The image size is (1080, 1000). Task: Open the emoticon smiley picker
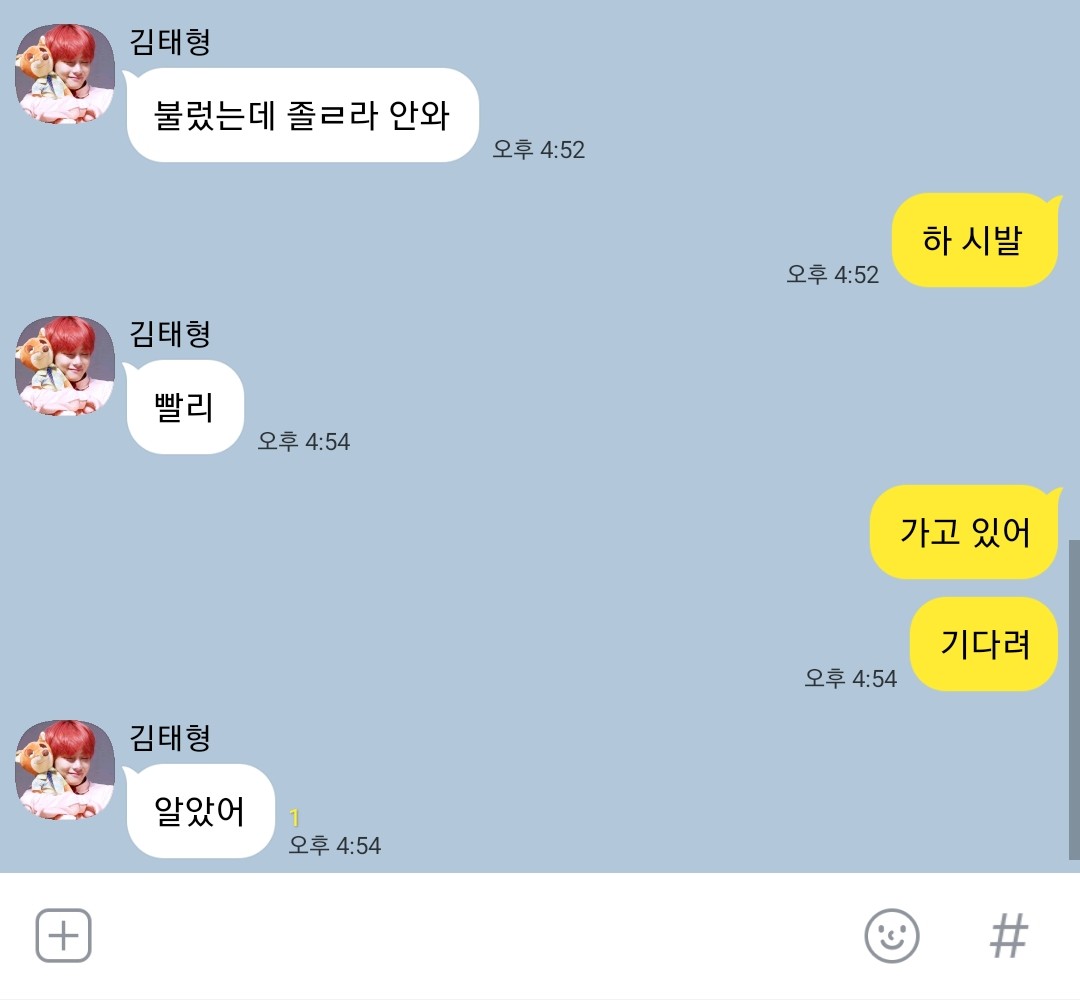pos(891,935)
